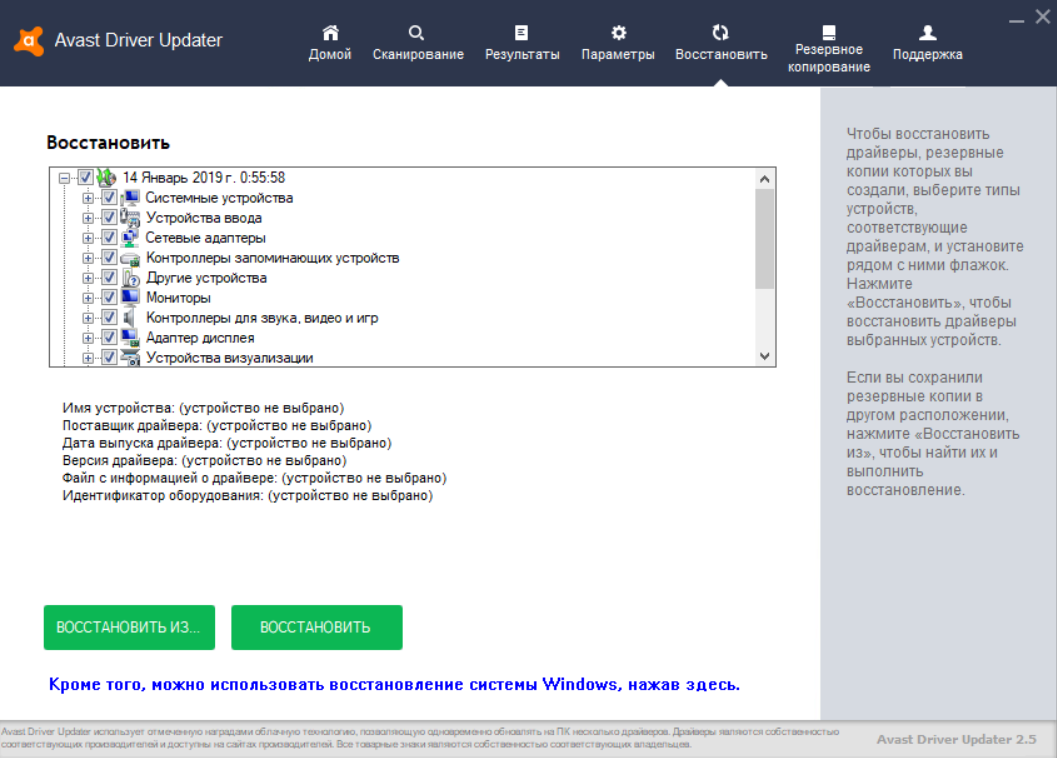Click the Settings gear icon

[x=618, y=32]
